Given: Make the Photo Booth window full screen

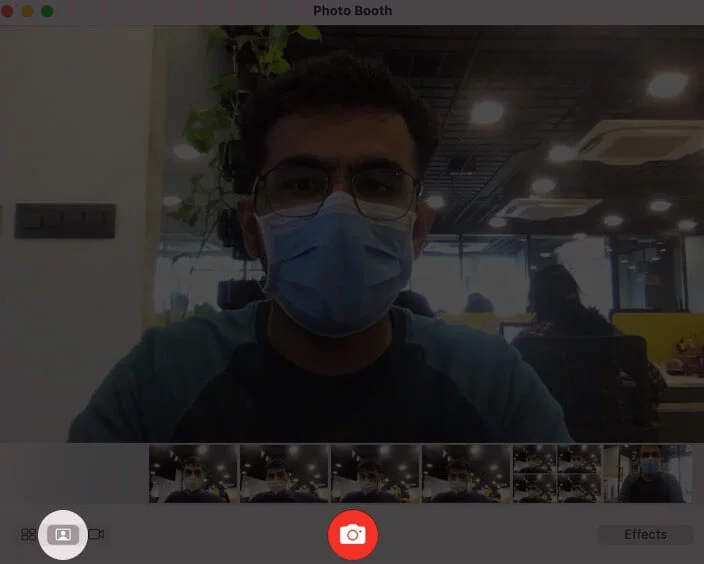Looking at the screenshot, I should 47,11.
